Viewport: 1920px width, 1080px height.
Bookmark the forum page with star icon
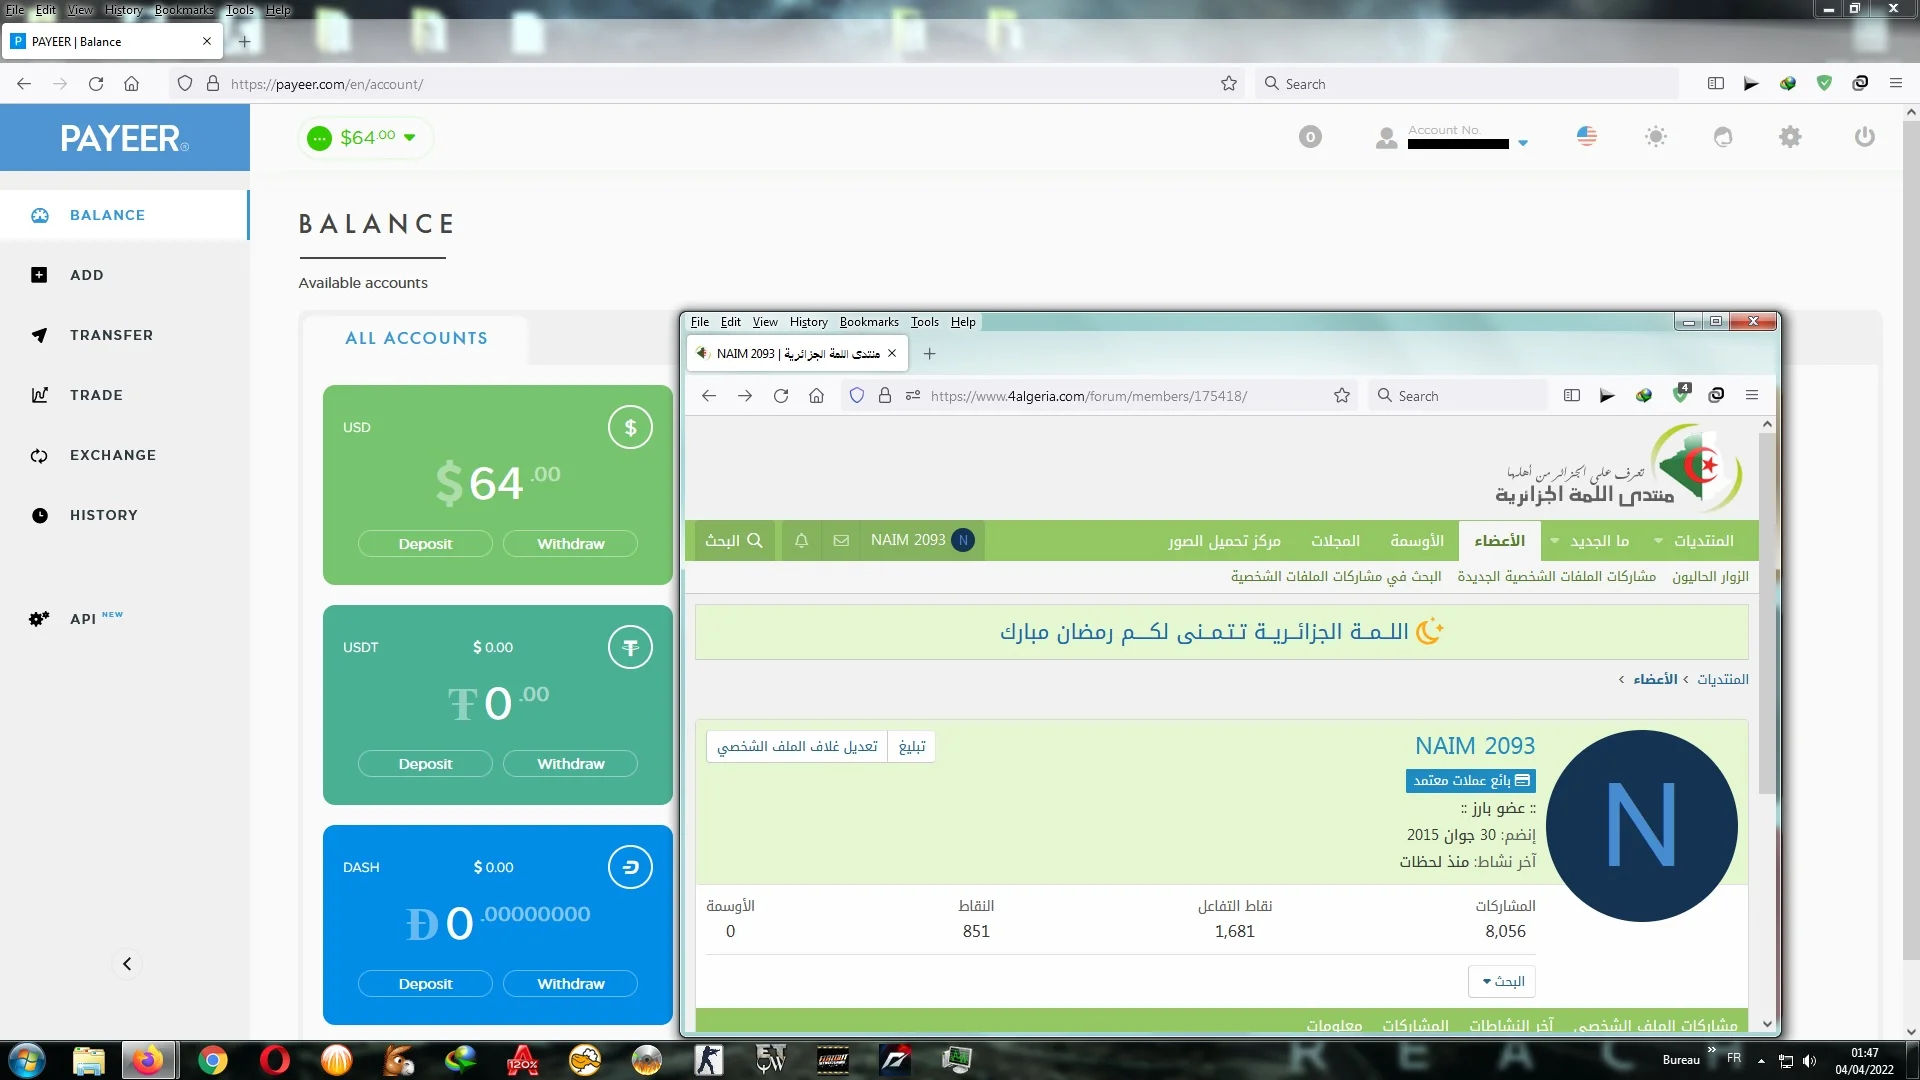click(x=1342, y=395)
